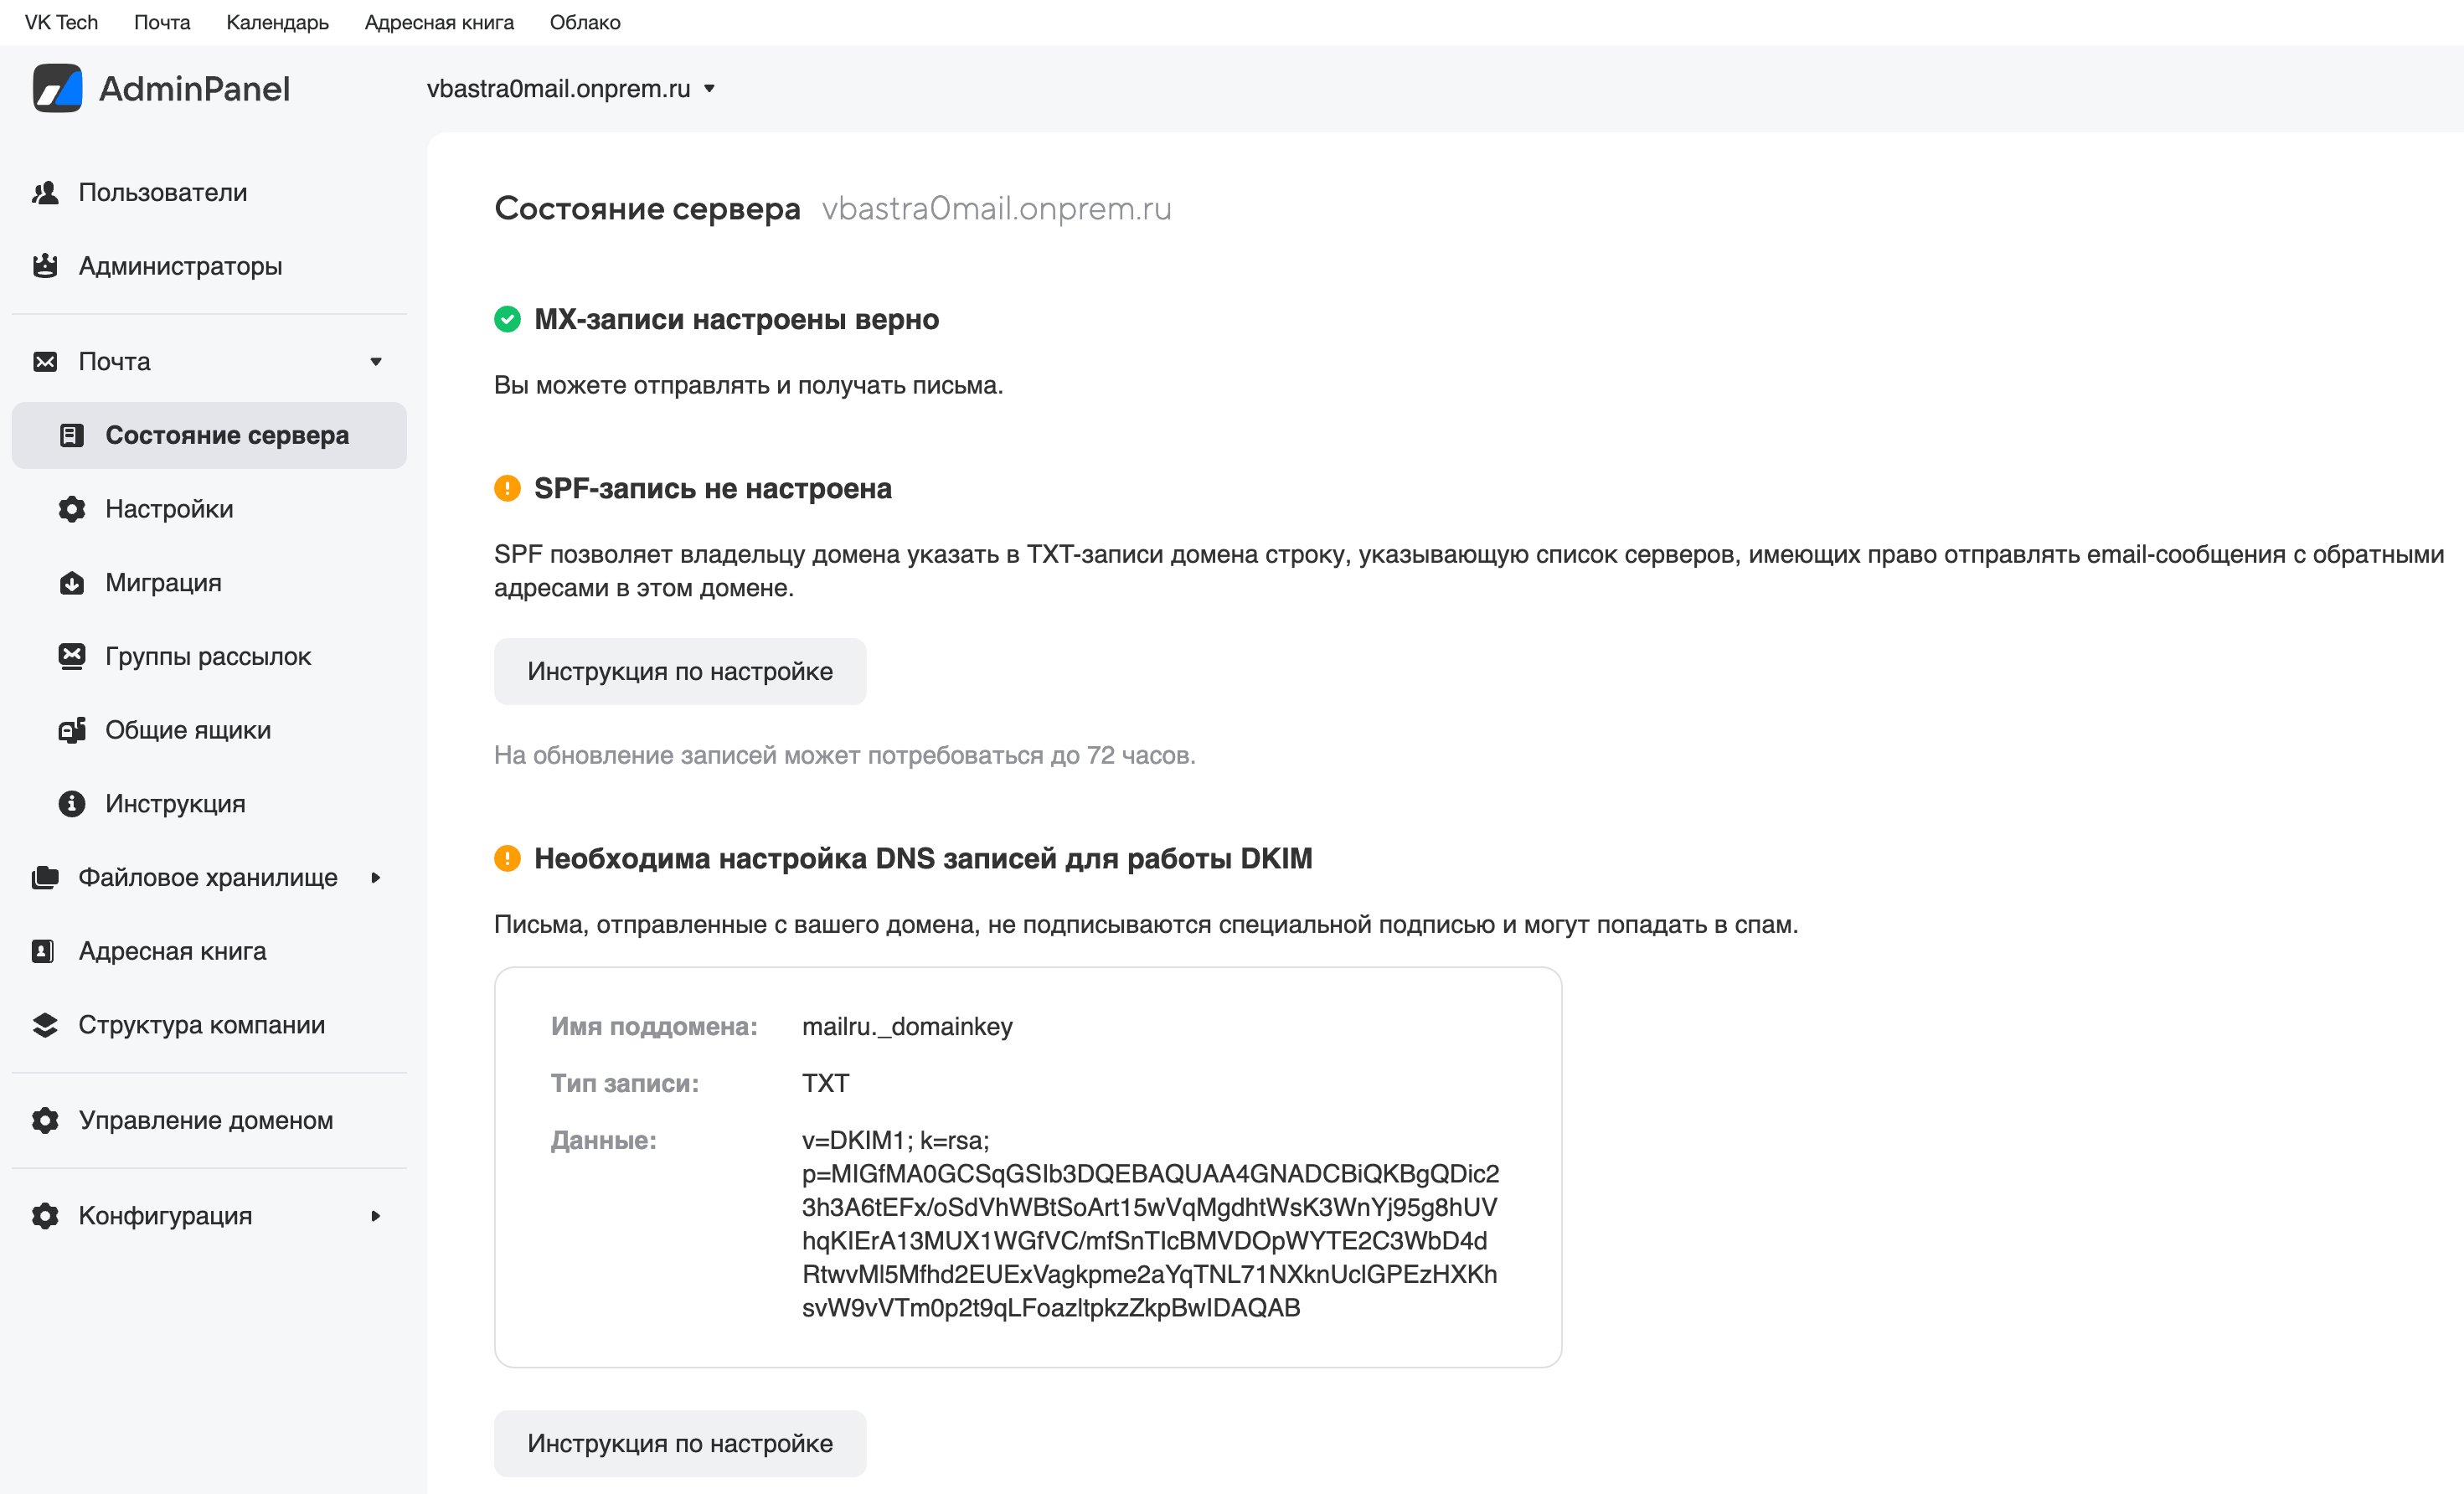Click the Администраторы crown icon
This screenshot has height=1494, width=2464.
coord(45,266)
